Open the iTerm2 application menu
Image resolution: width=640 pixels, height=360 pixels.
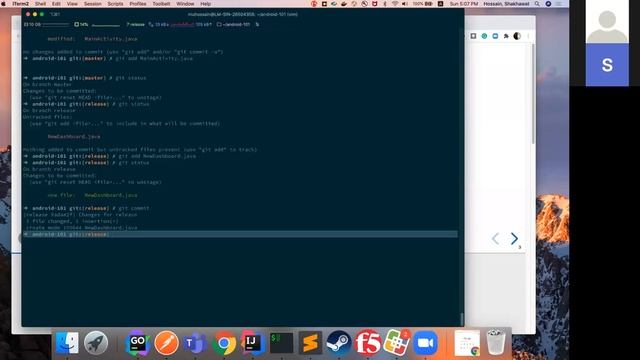(x=20, y=4)
